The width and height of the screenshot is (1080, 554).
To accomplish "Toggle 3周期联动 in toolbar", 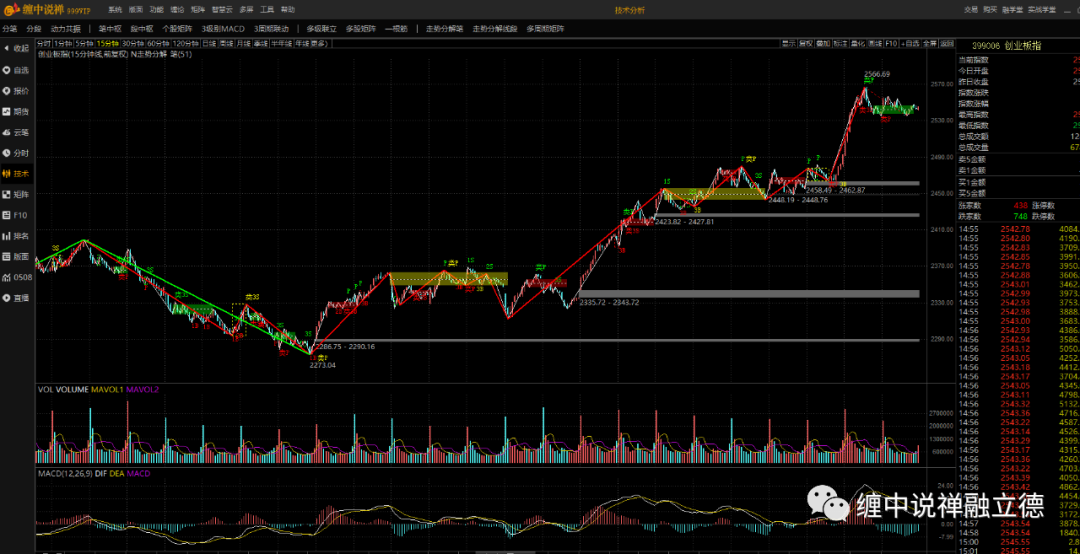I will pyautogui.click(x=271, y=29).
